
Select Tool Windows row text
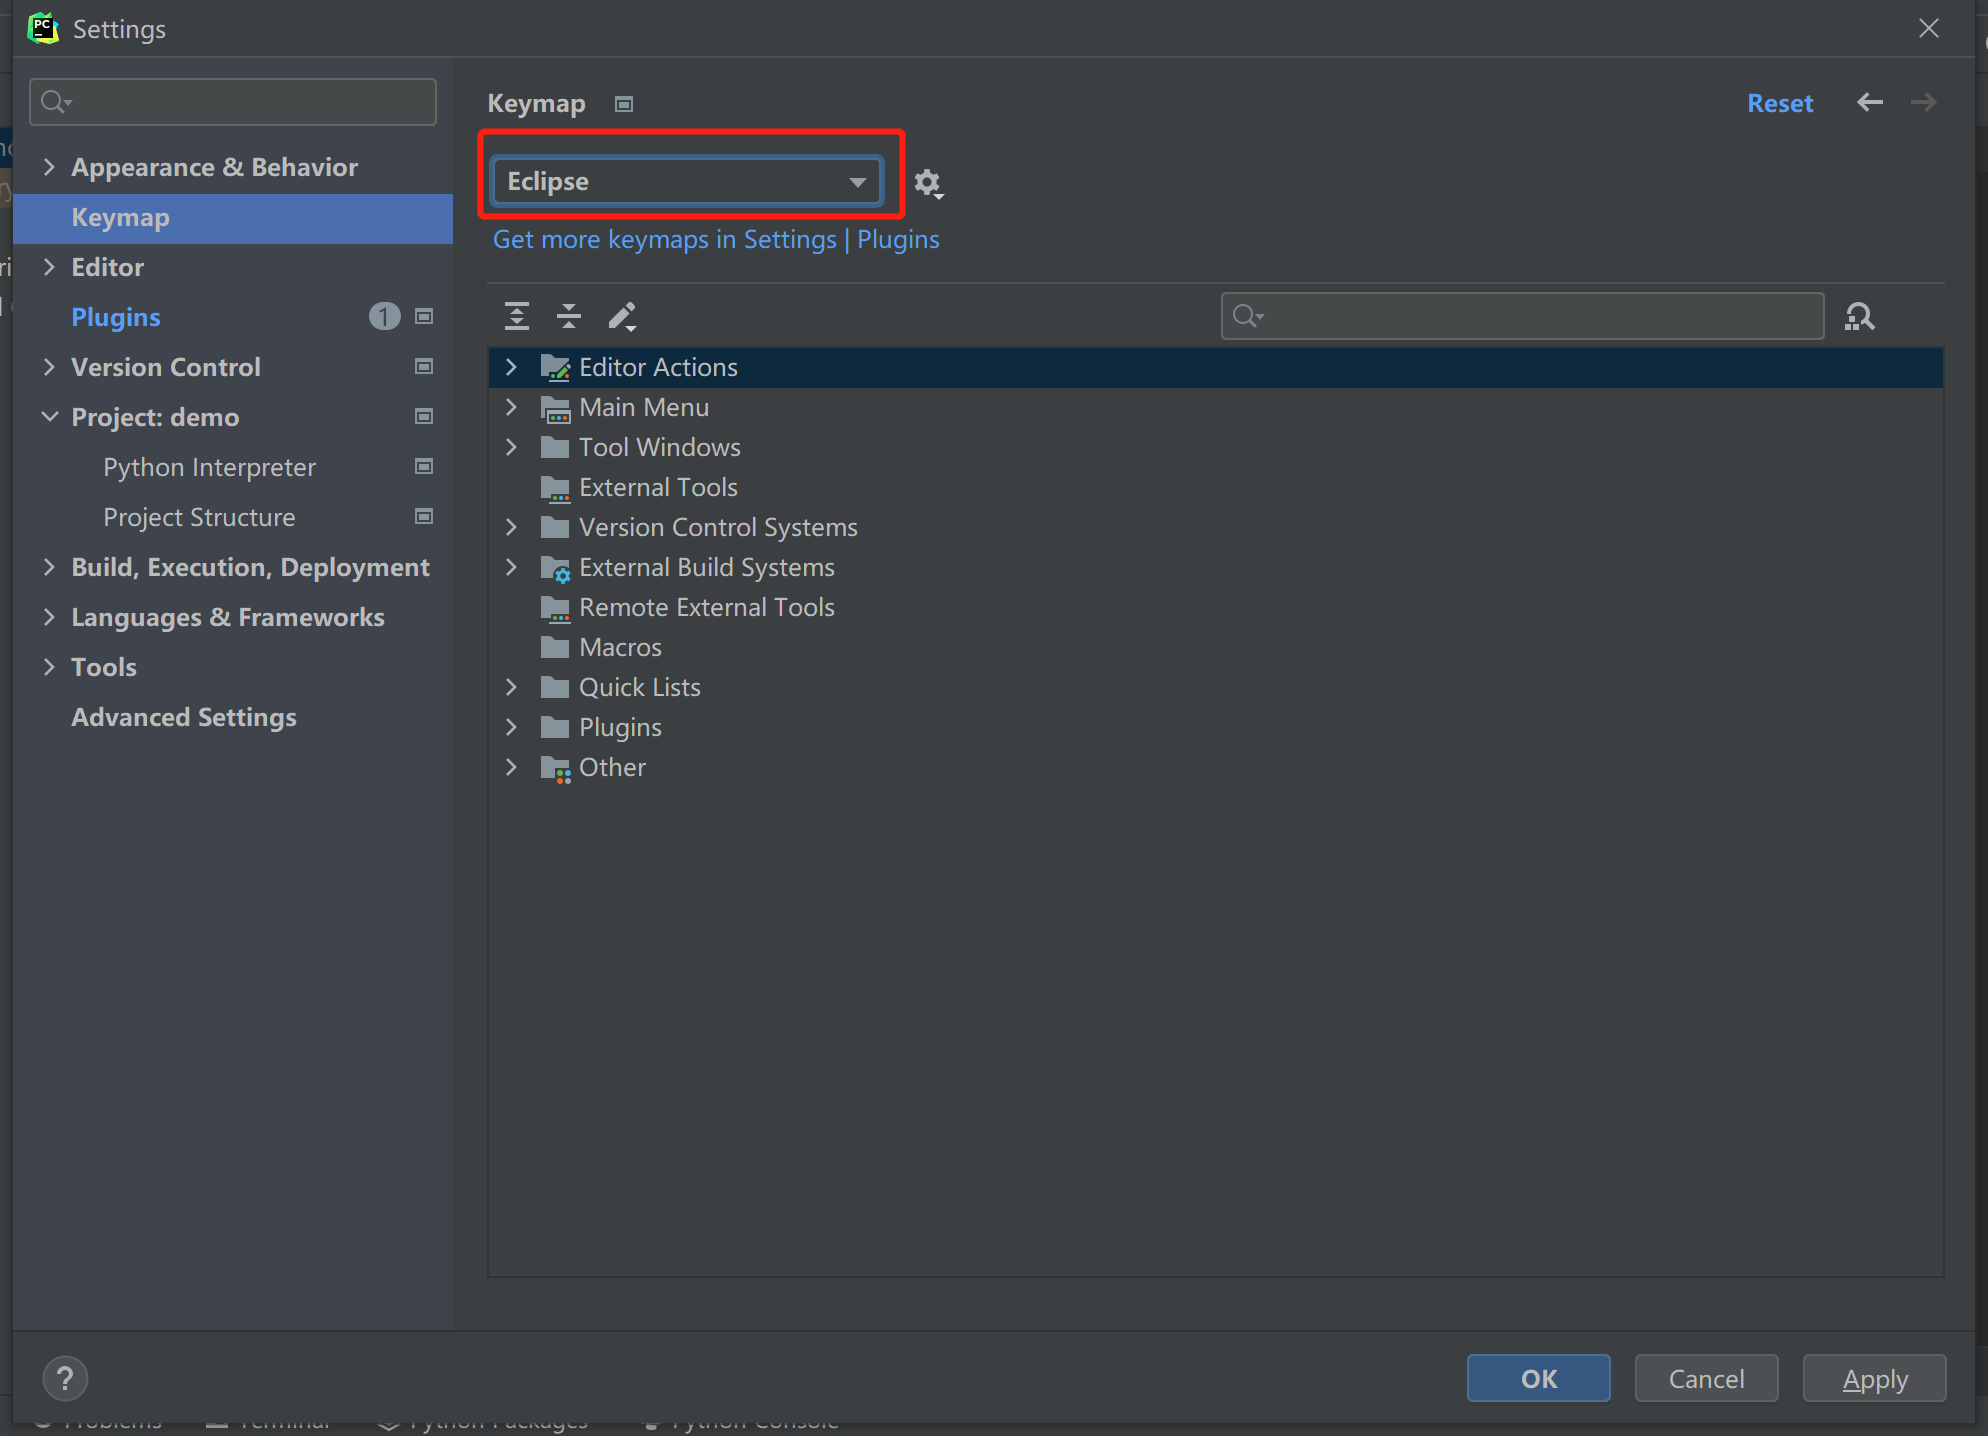660,447
